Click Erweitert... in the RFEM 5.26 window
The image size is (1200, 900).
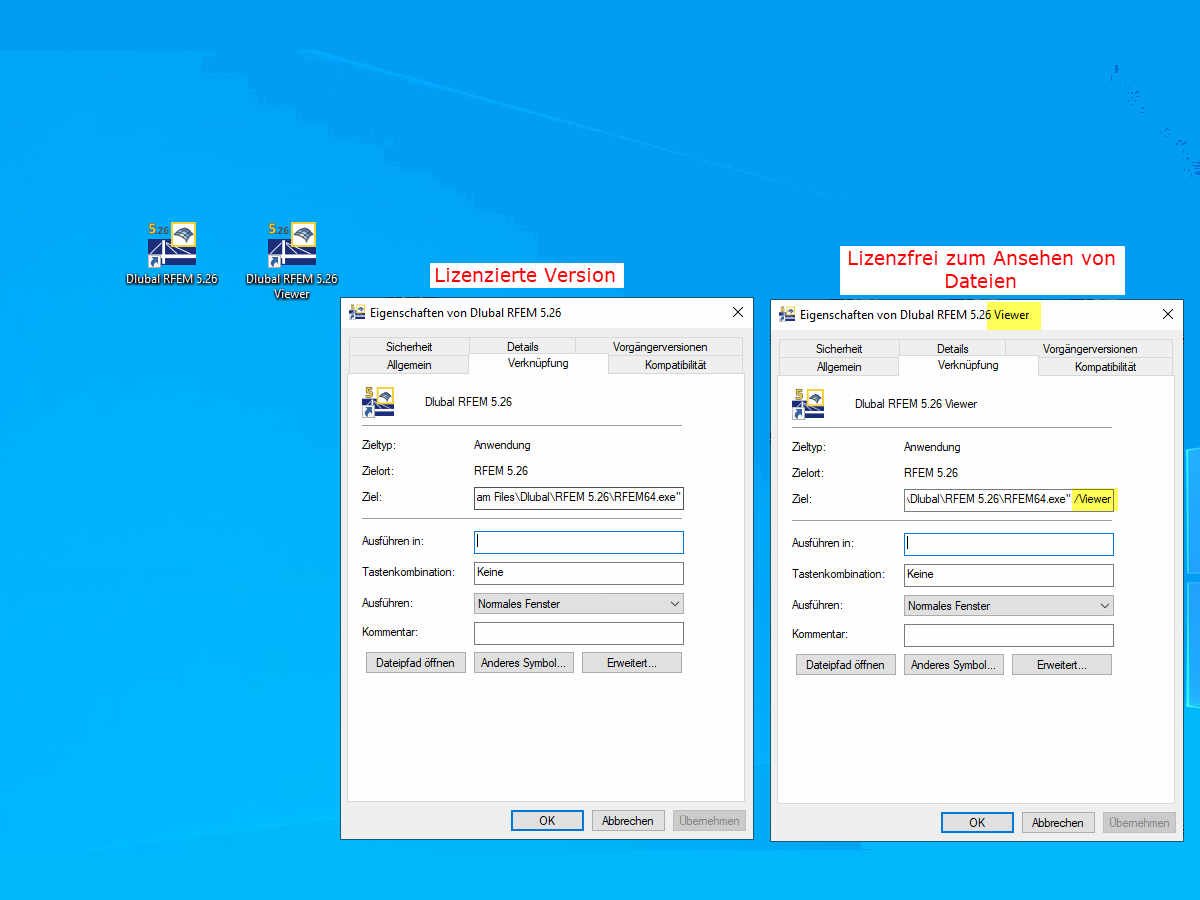(632, 663)
